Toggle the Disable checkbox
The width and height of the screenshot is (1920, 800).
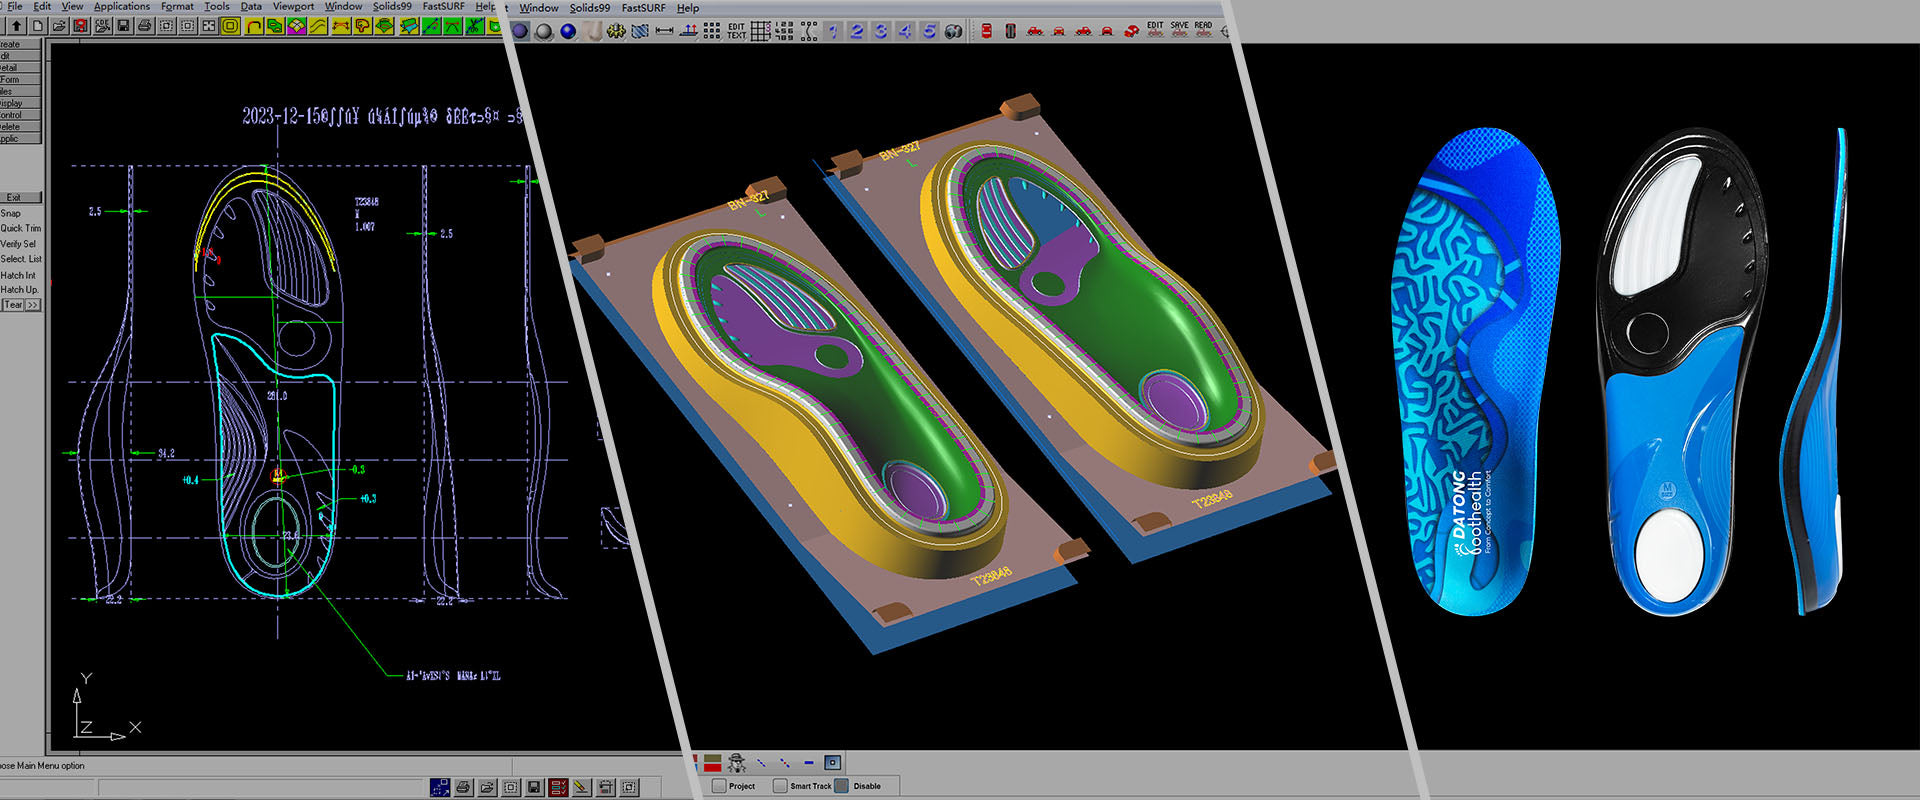842,786
